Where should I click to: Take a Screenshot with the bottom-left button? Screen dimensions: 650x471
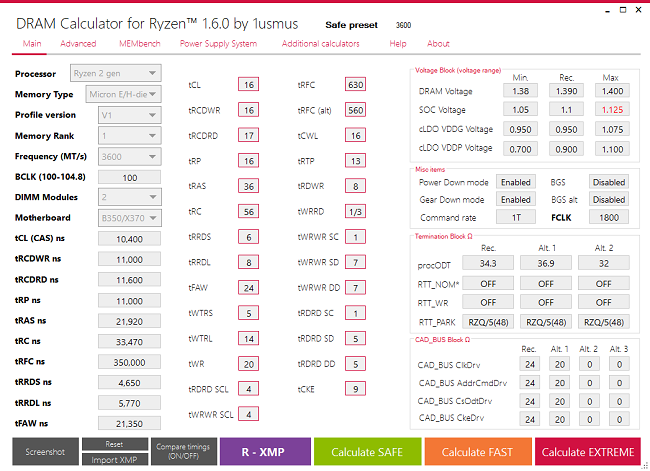(x=45, y=452)
